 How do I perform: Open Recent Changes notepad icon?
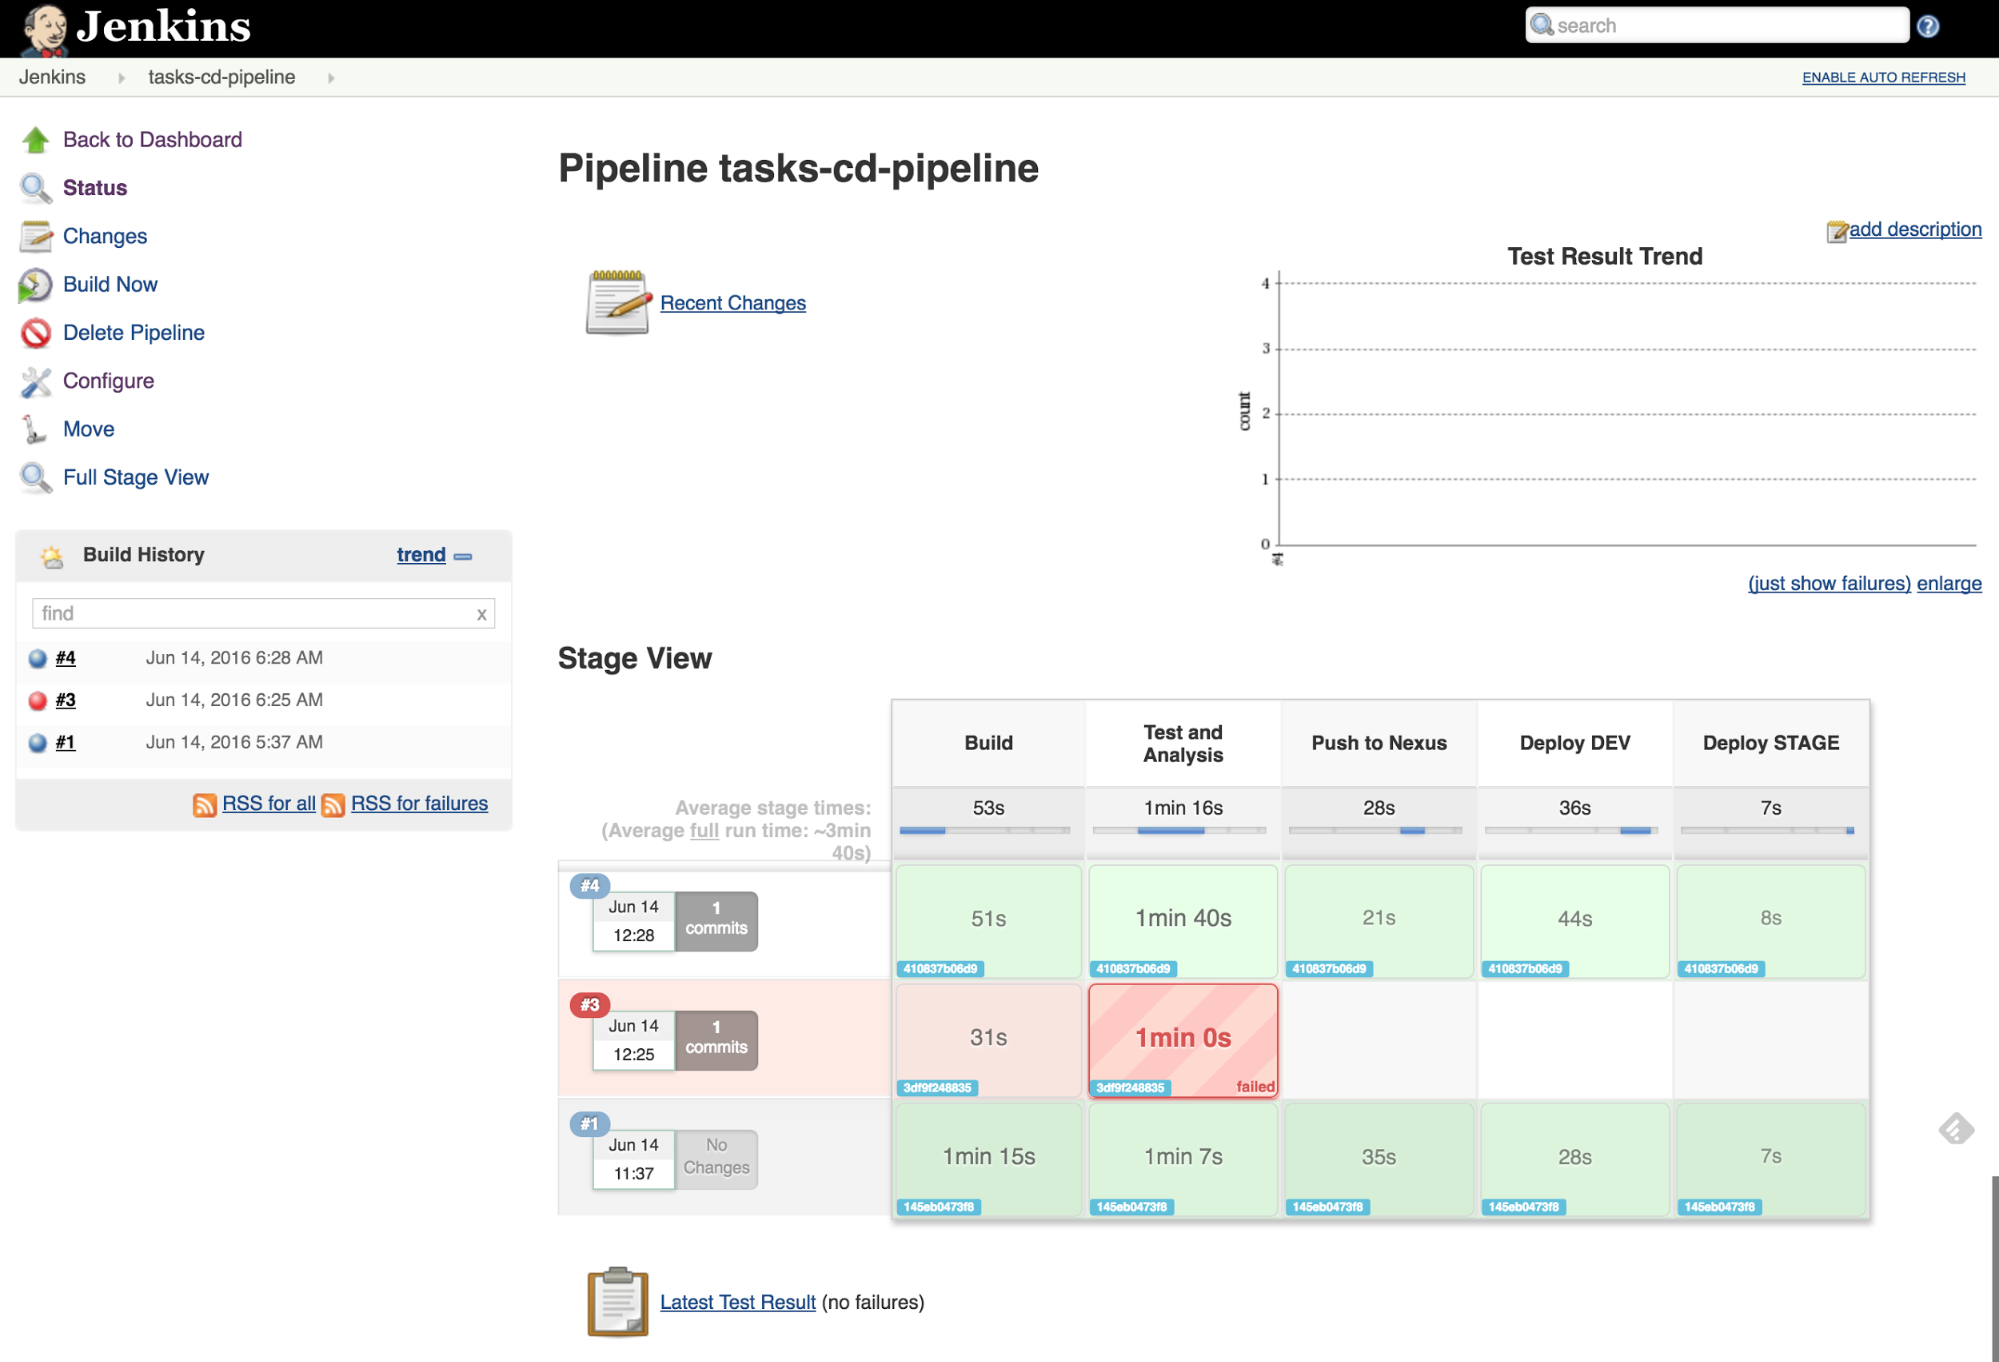tap(617, 302)
